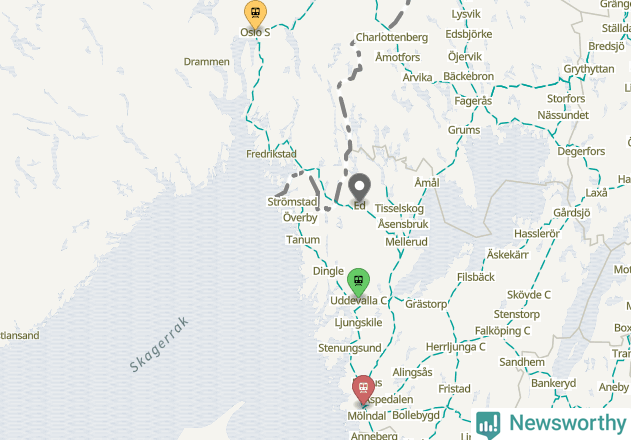Click the Åmål town label
631x440 pixels.
tap(427, 183)
